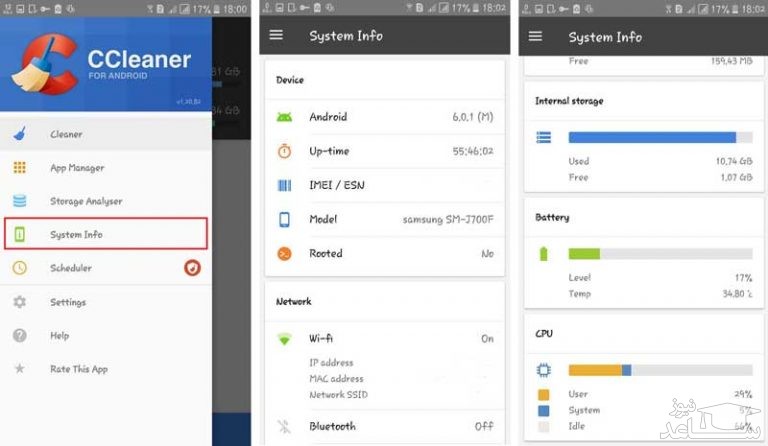Click the Scheduler clock icon
768x446 pixels.
tap(19, 268)
